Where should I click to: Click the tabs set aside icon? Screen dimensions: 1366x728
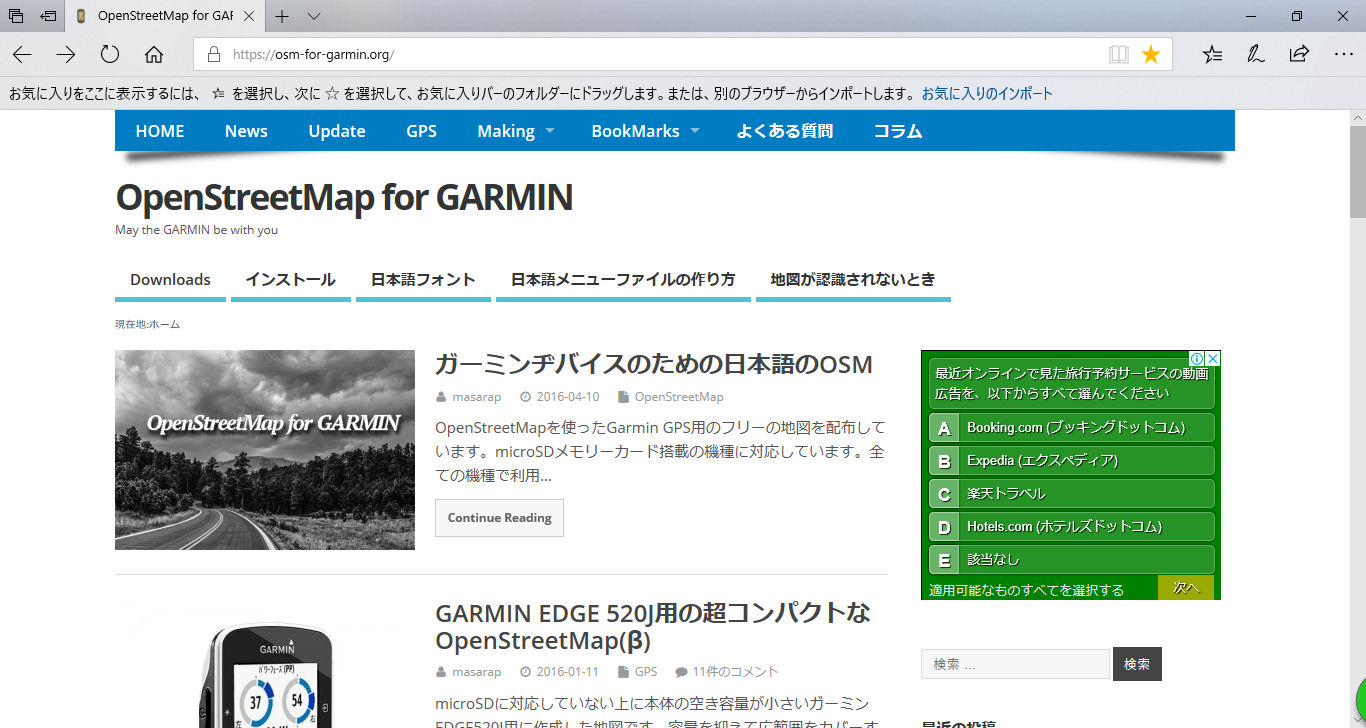point(16,16)
